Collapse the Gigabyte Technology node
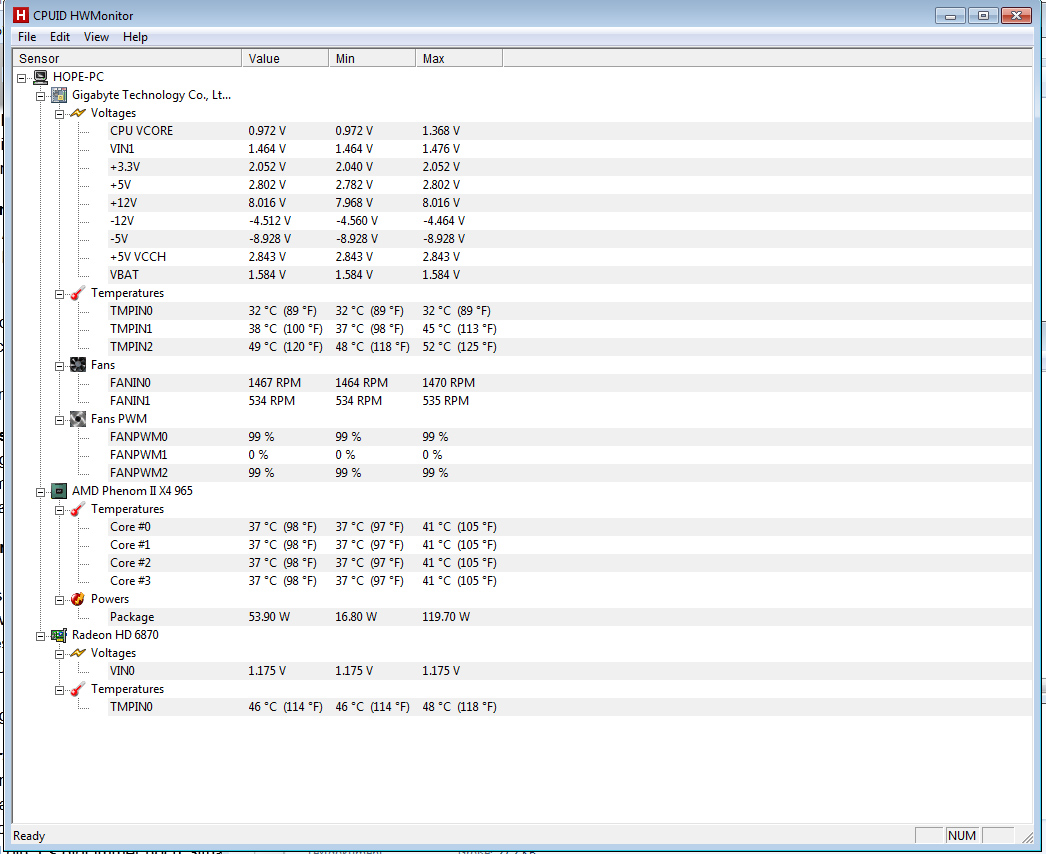1046x854 pixels. (40, 96)
